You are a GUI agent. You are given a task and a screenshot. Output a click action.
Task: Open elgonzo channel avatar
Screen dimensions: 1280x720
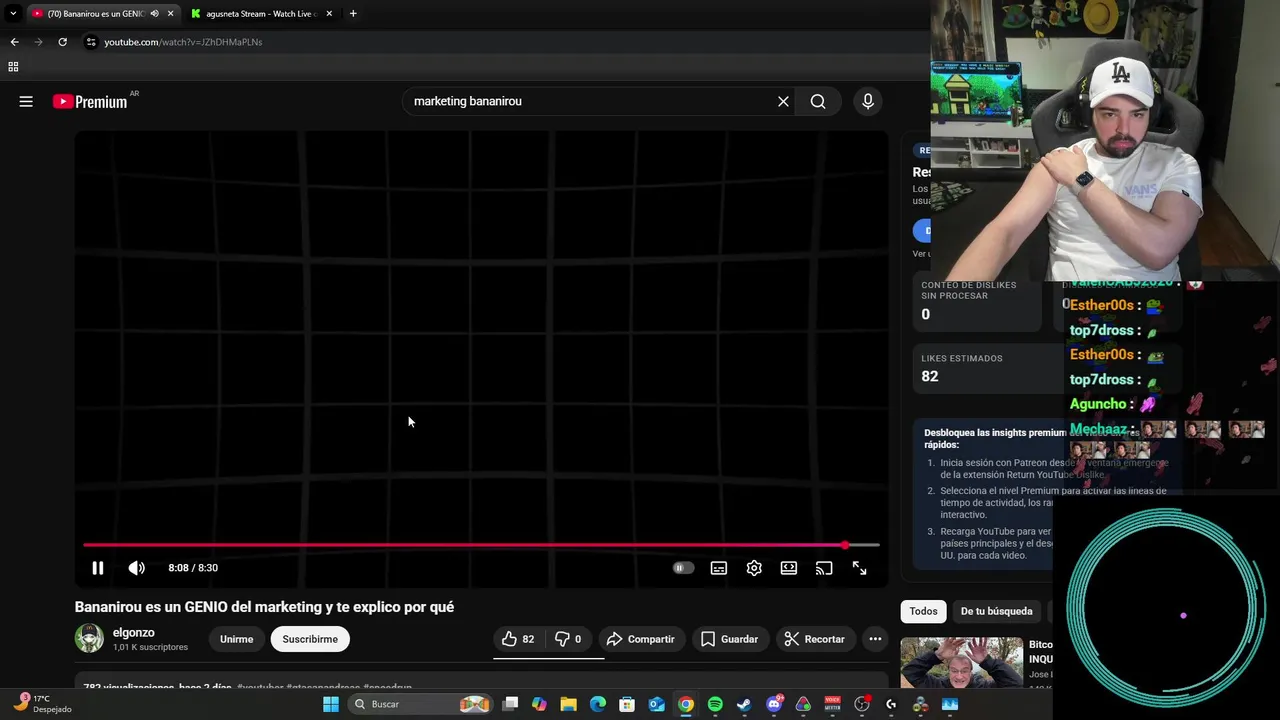point(89,638)
